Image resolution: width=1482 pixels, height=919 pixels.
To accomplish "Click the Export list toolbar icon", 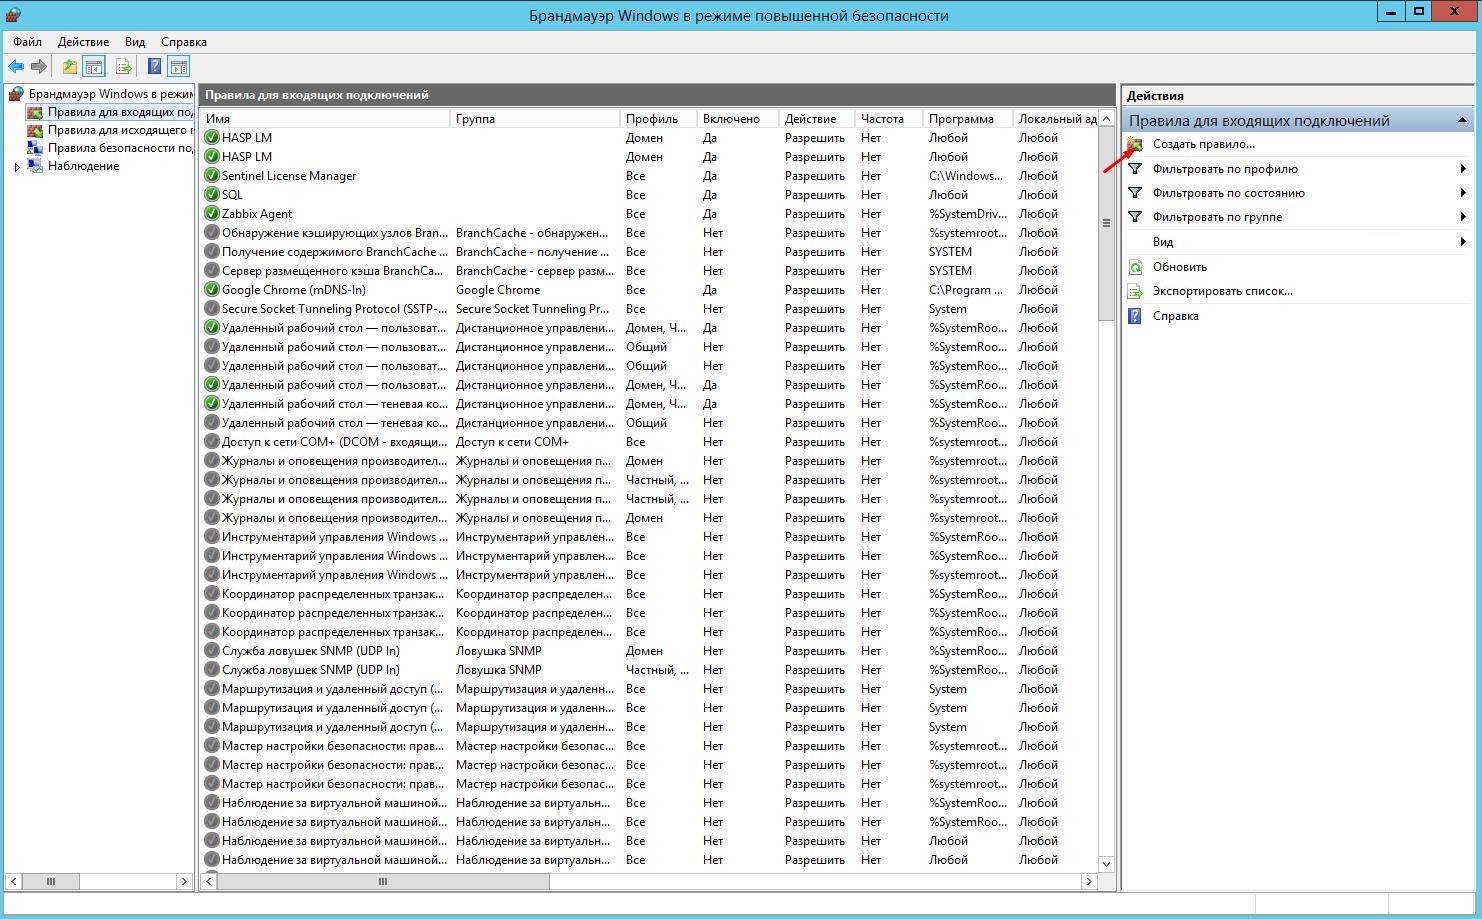I will pos(124,67).
